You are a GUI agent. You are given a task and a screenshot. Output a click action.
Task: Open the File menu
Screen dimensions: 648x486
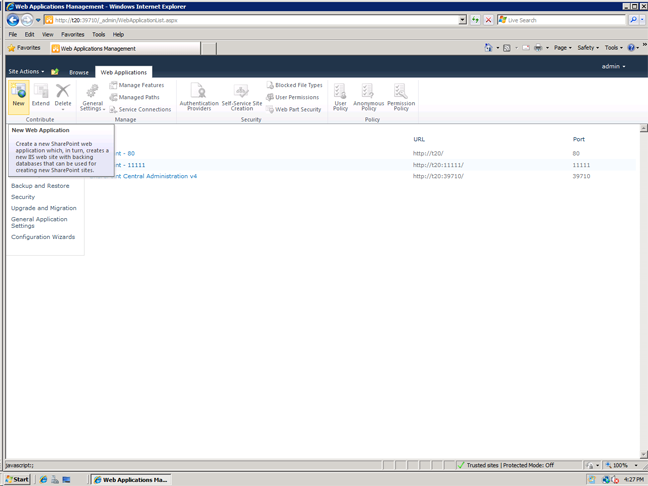click(x=13, y=34)
